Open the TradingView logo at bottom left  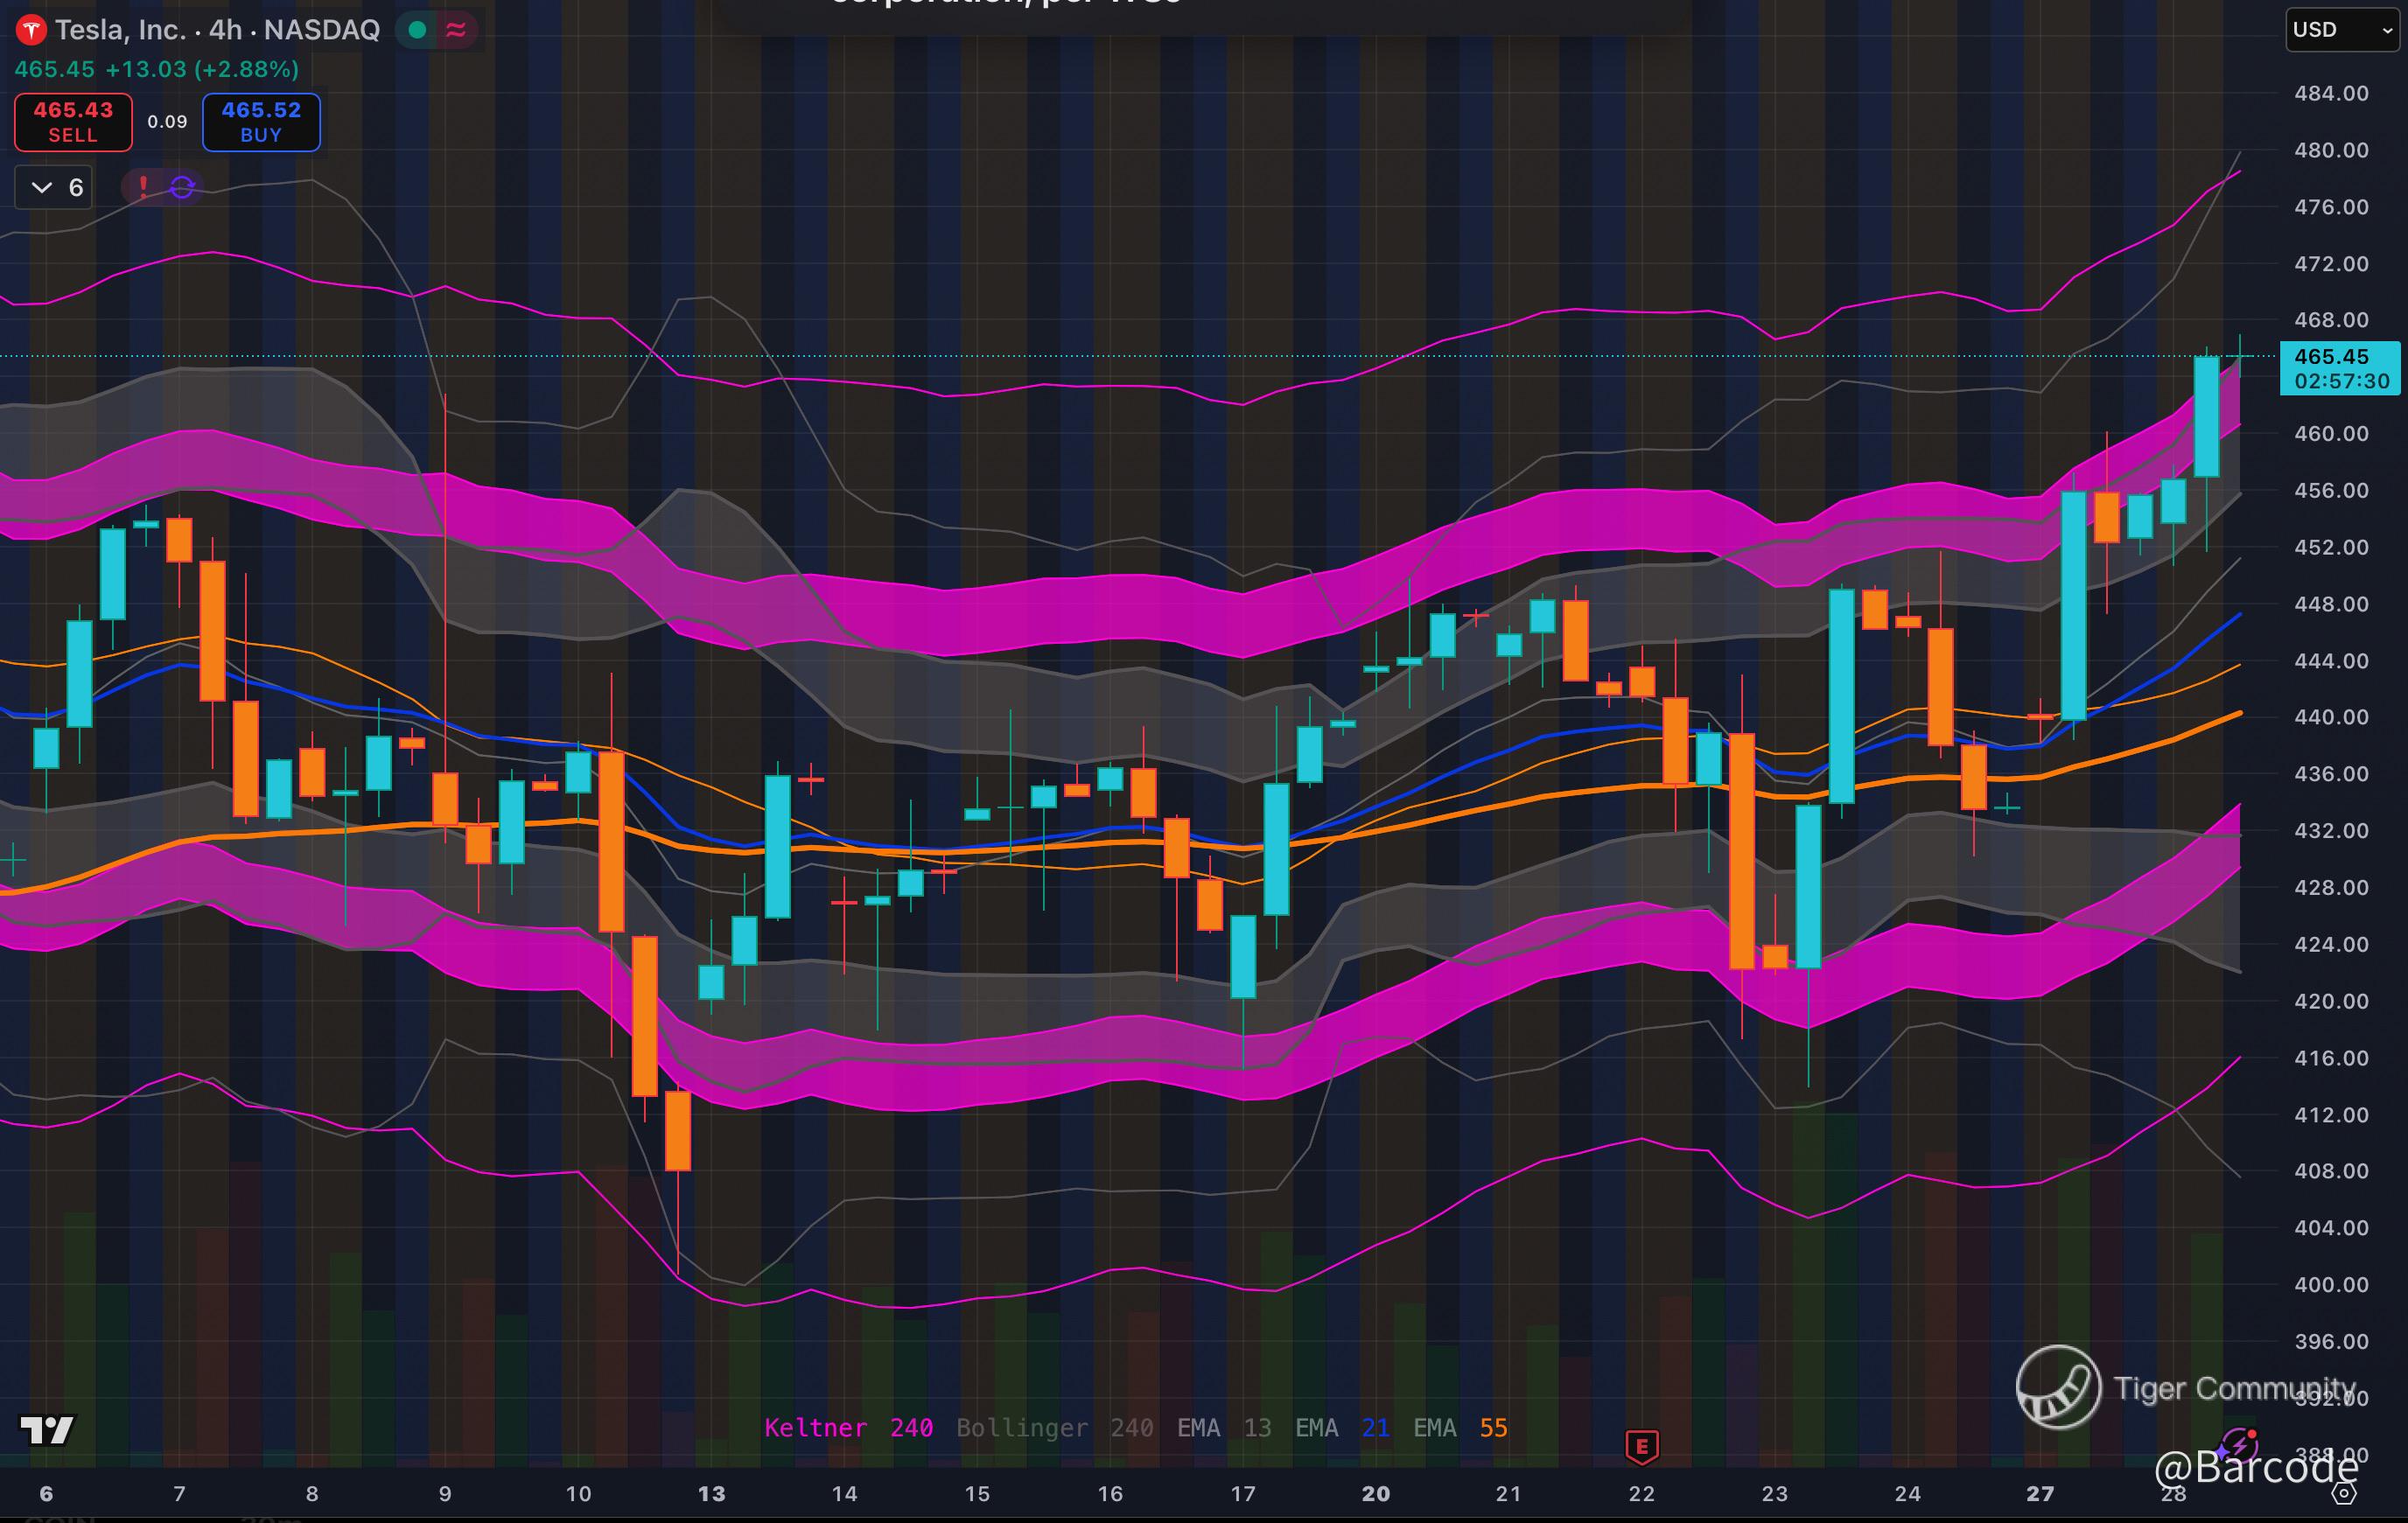[46, 1430]
